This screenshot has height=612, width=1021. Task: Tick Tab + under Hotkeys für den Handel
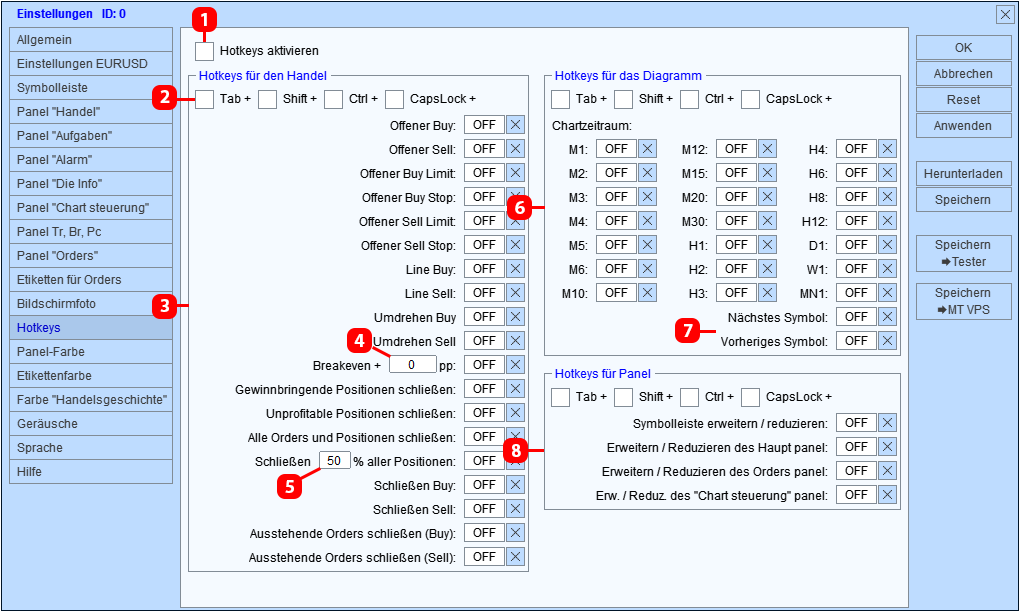tap(204, 99)
